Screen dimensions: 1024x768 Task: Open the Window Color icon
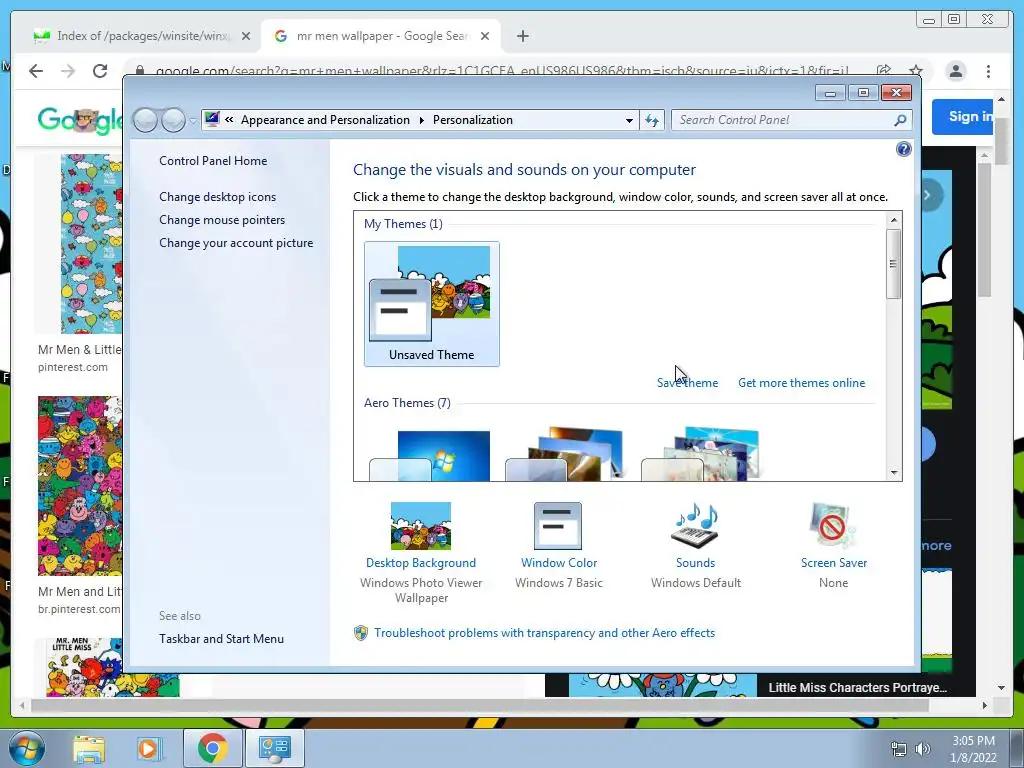pyautogui.click(x=558, y=526)
